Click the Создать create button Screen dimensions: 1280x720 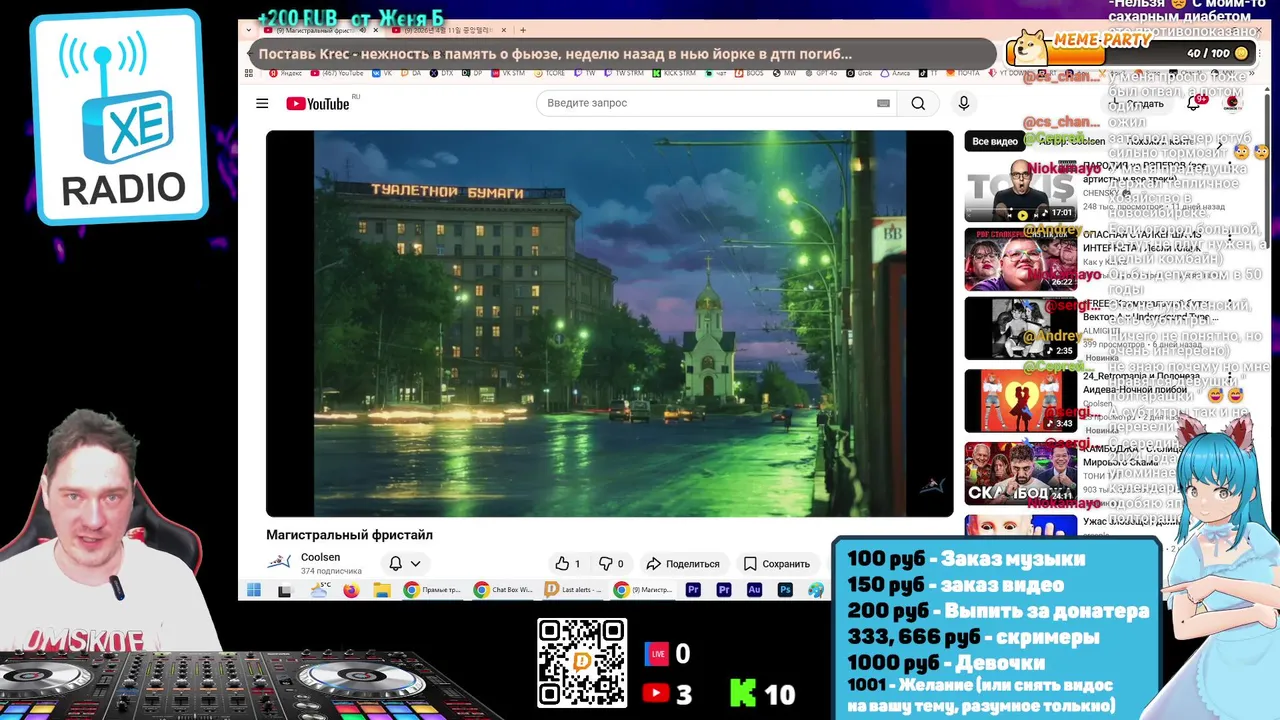(1140, 103)
